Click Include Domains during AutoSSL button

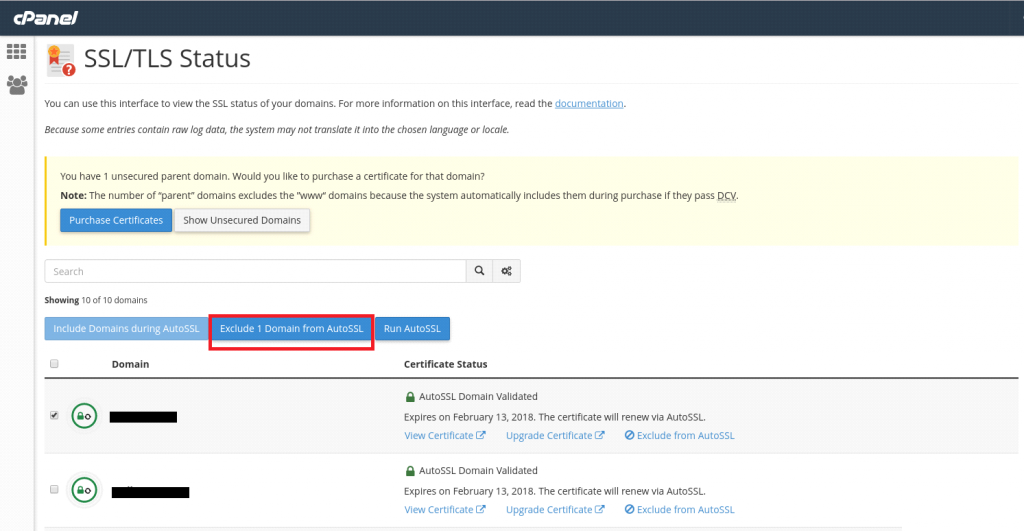click(126, 329)
